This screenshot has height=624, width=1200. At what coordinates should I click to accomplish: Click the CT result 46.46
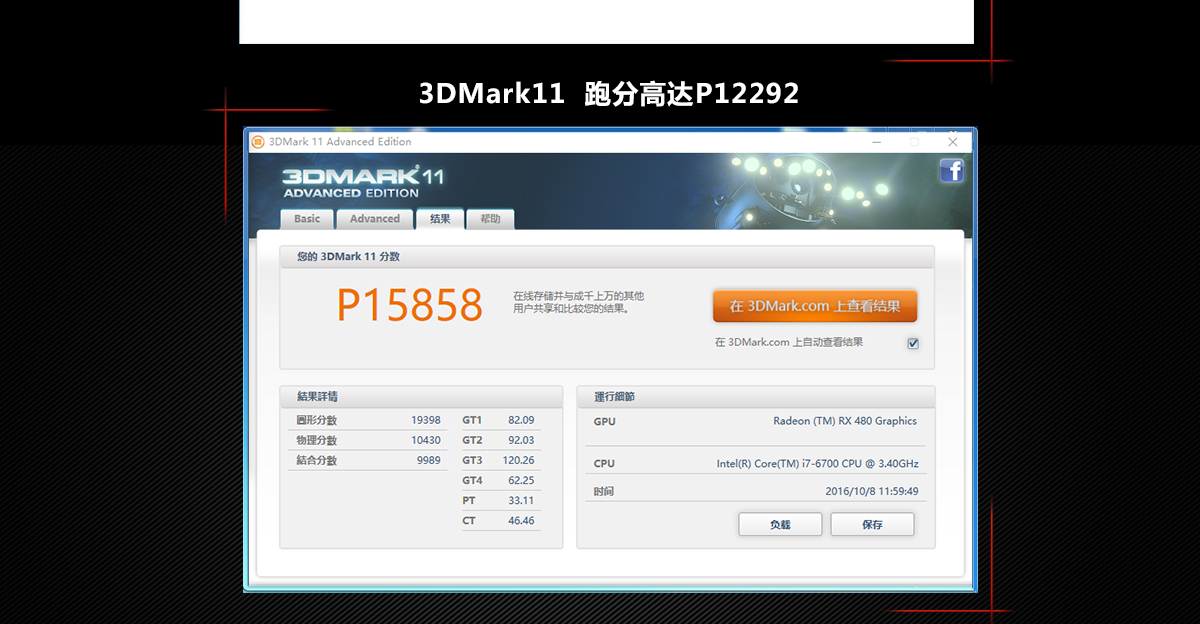521,520
